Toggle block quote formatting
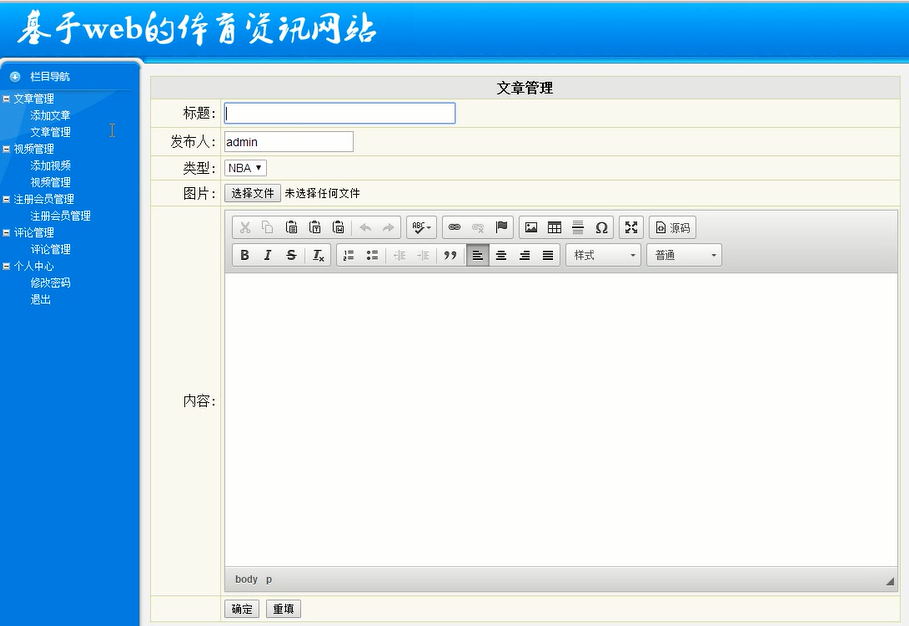Image resolution: width=909 pixels, height=626 pixels. click(450, 255)
